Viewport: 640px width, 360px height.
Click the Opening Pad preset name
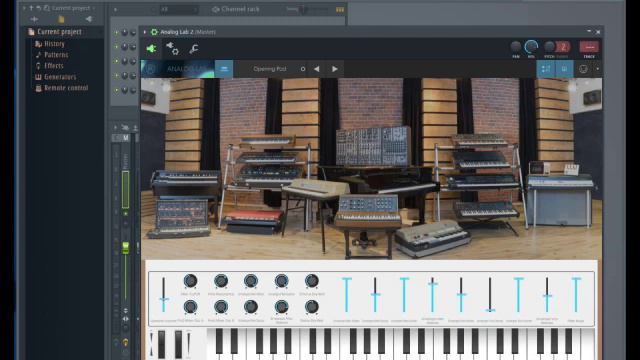[270, 69]
